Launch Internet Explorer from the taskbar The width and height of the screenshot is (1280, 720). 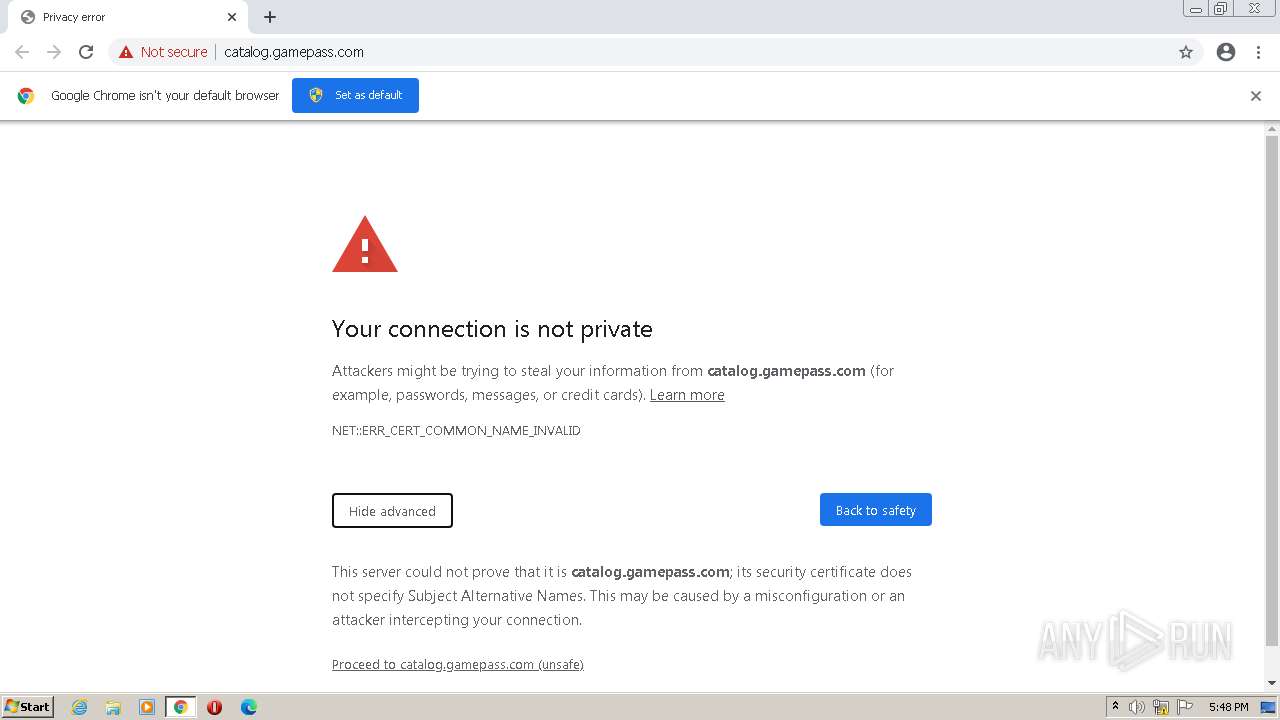[79, 707]
